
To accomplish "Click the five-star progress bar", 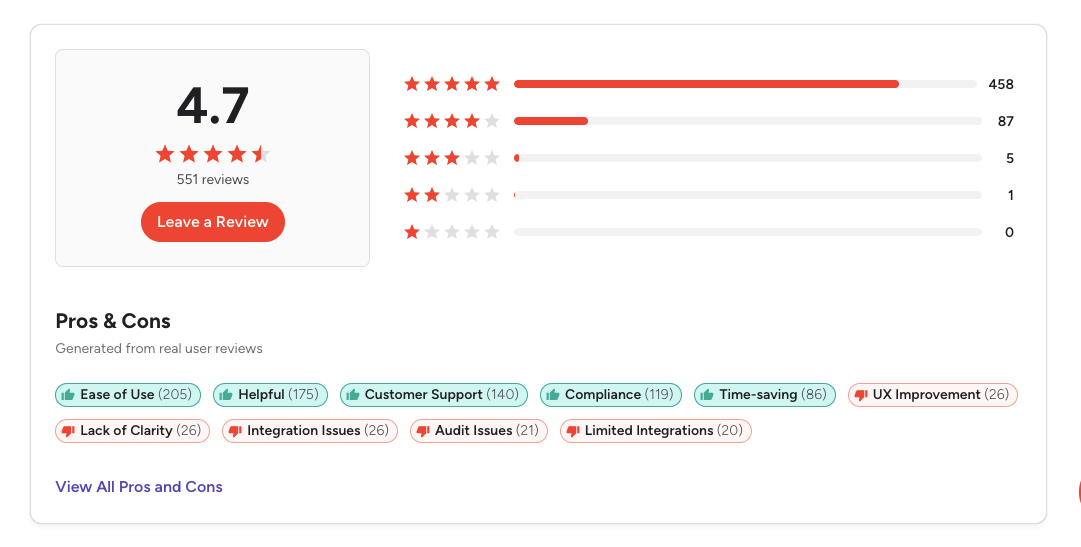I will [x=745, y=84].
